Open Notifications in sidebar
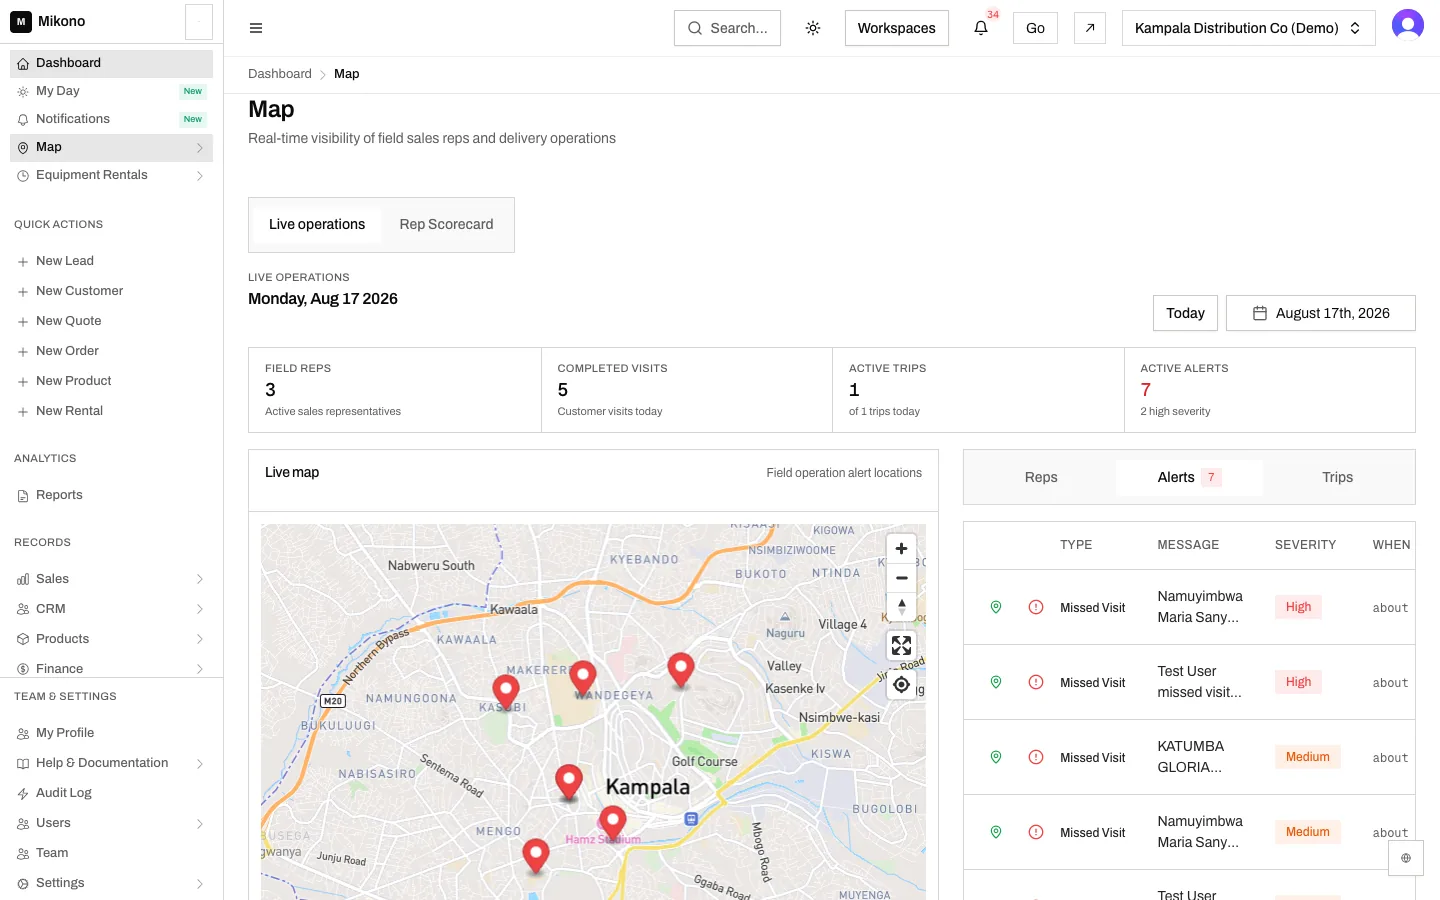Image resolution: width=1440 pixels, height=900 pixels. (x=111, y=119)
